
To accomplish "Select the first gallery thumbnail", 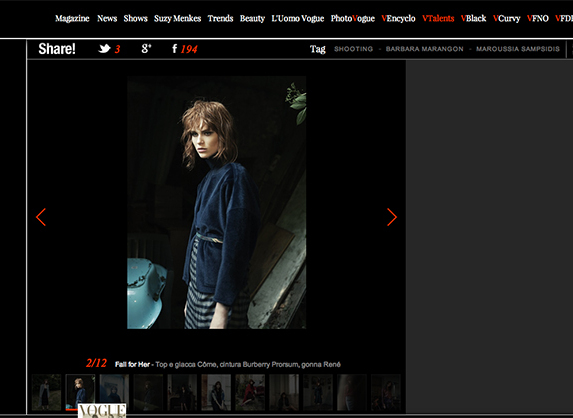I will click(x=46, y=392).
